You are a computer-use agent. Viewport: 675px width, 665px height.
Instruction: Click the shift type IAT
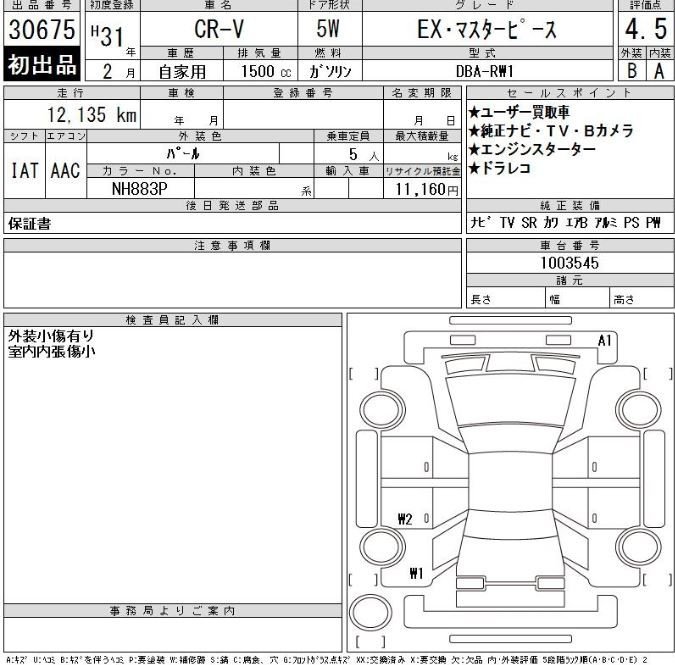click(x=24, y=170)
